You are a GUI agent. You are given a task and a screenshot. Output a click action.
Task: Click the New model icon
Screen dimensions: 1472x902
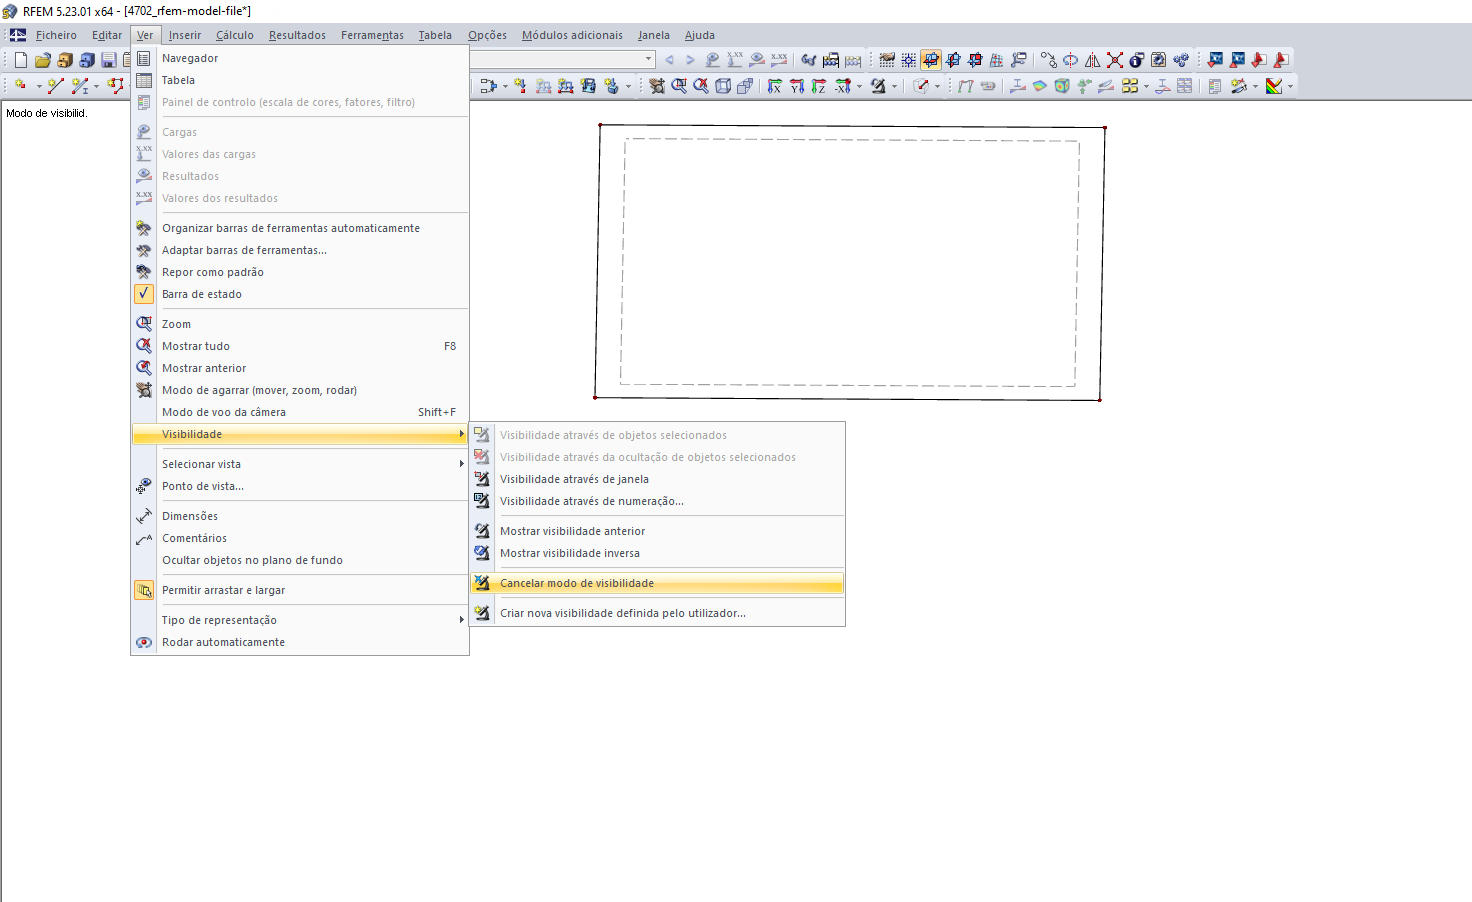(x=21, y=60)
